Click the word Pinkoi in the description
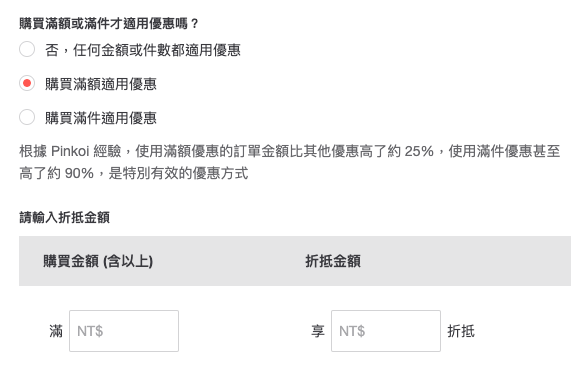 70,151
